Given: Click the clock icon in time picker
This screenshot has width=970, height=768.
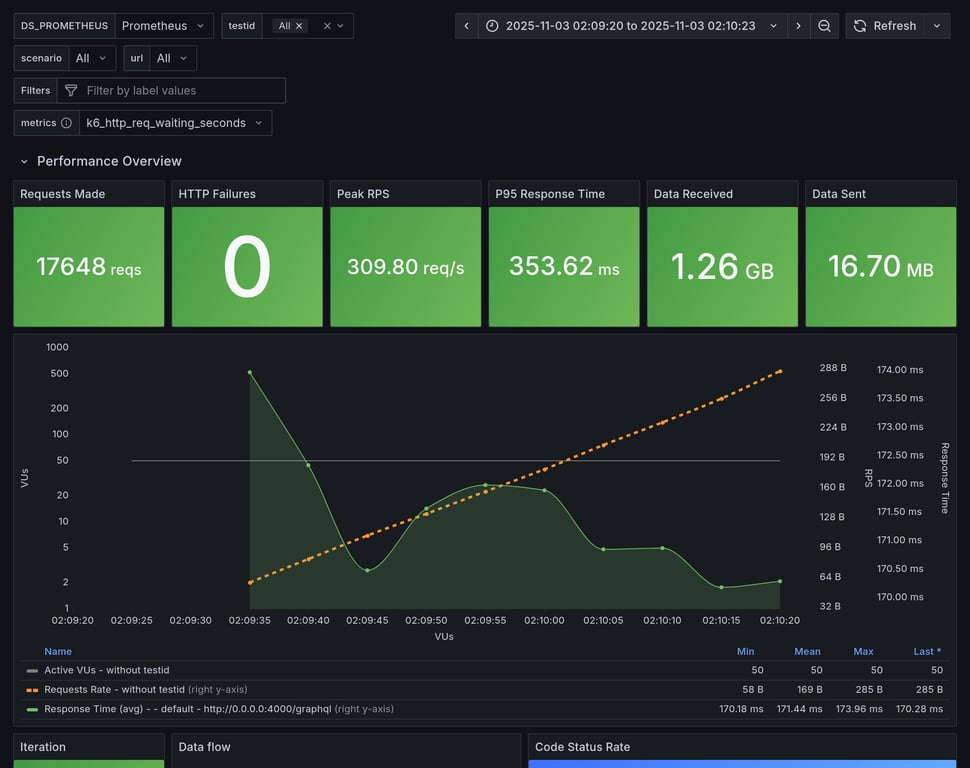Looking at the screenshot, I should coord(492,26).
